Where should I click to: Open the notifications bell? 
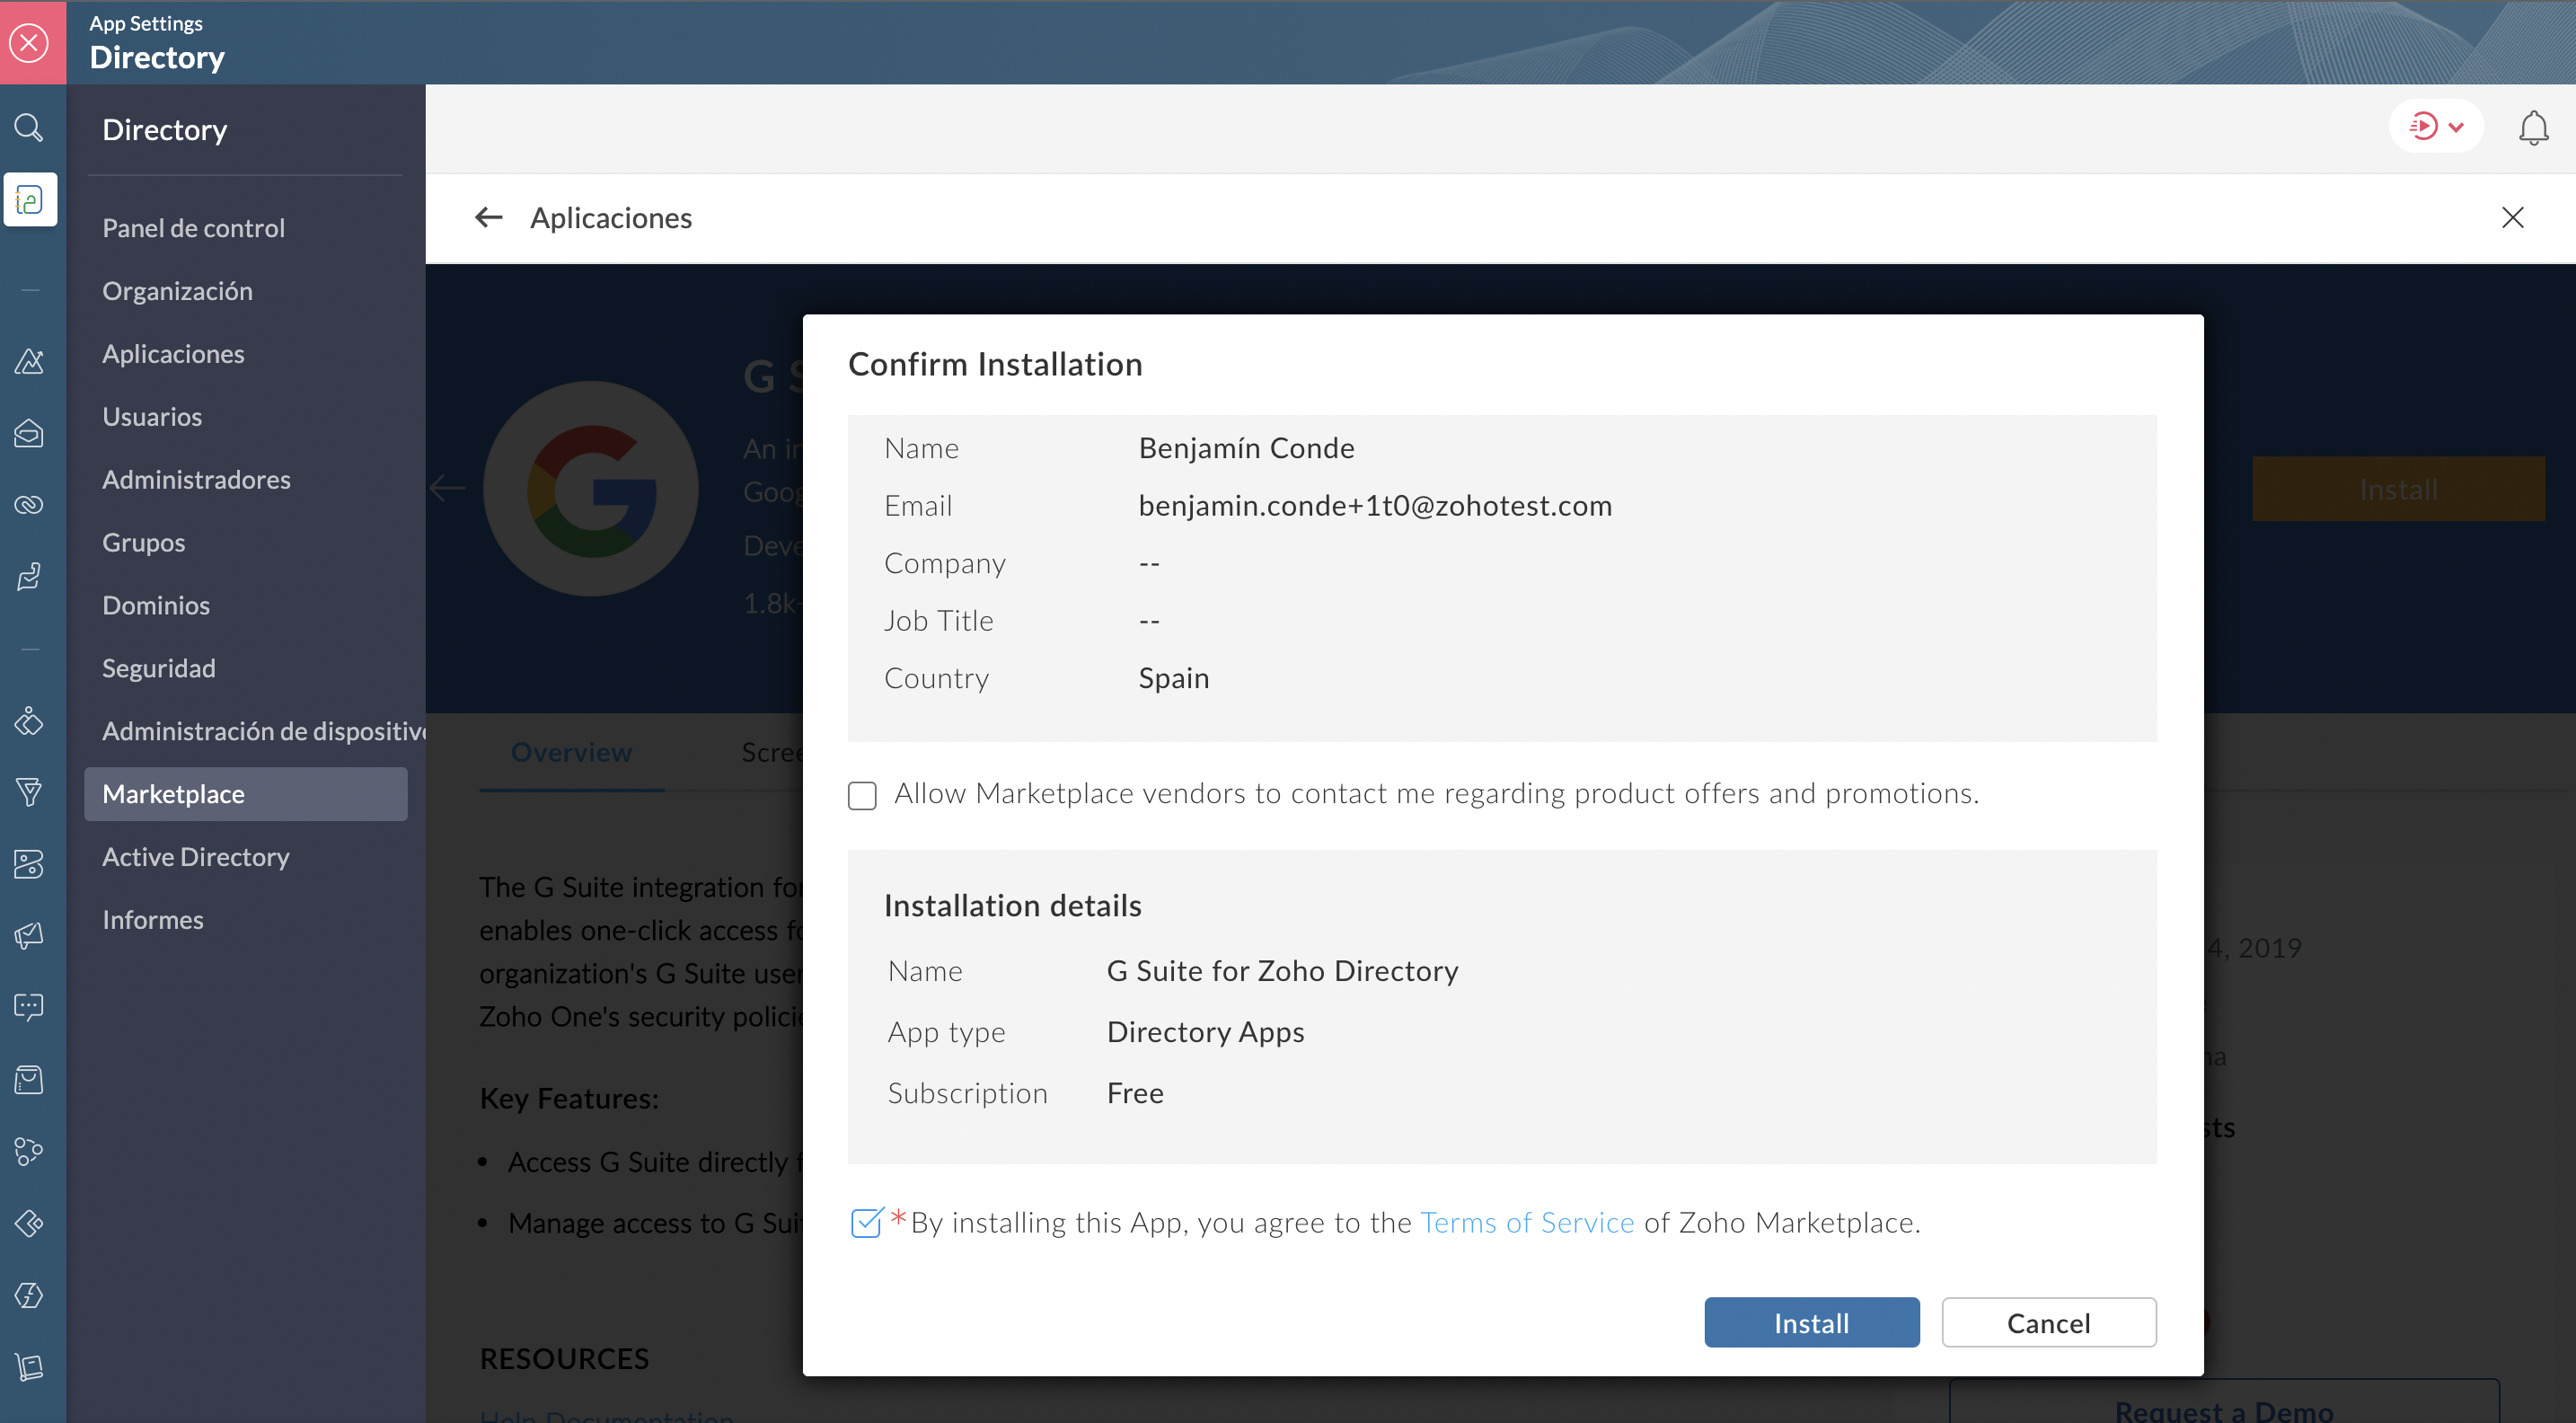2533,127
